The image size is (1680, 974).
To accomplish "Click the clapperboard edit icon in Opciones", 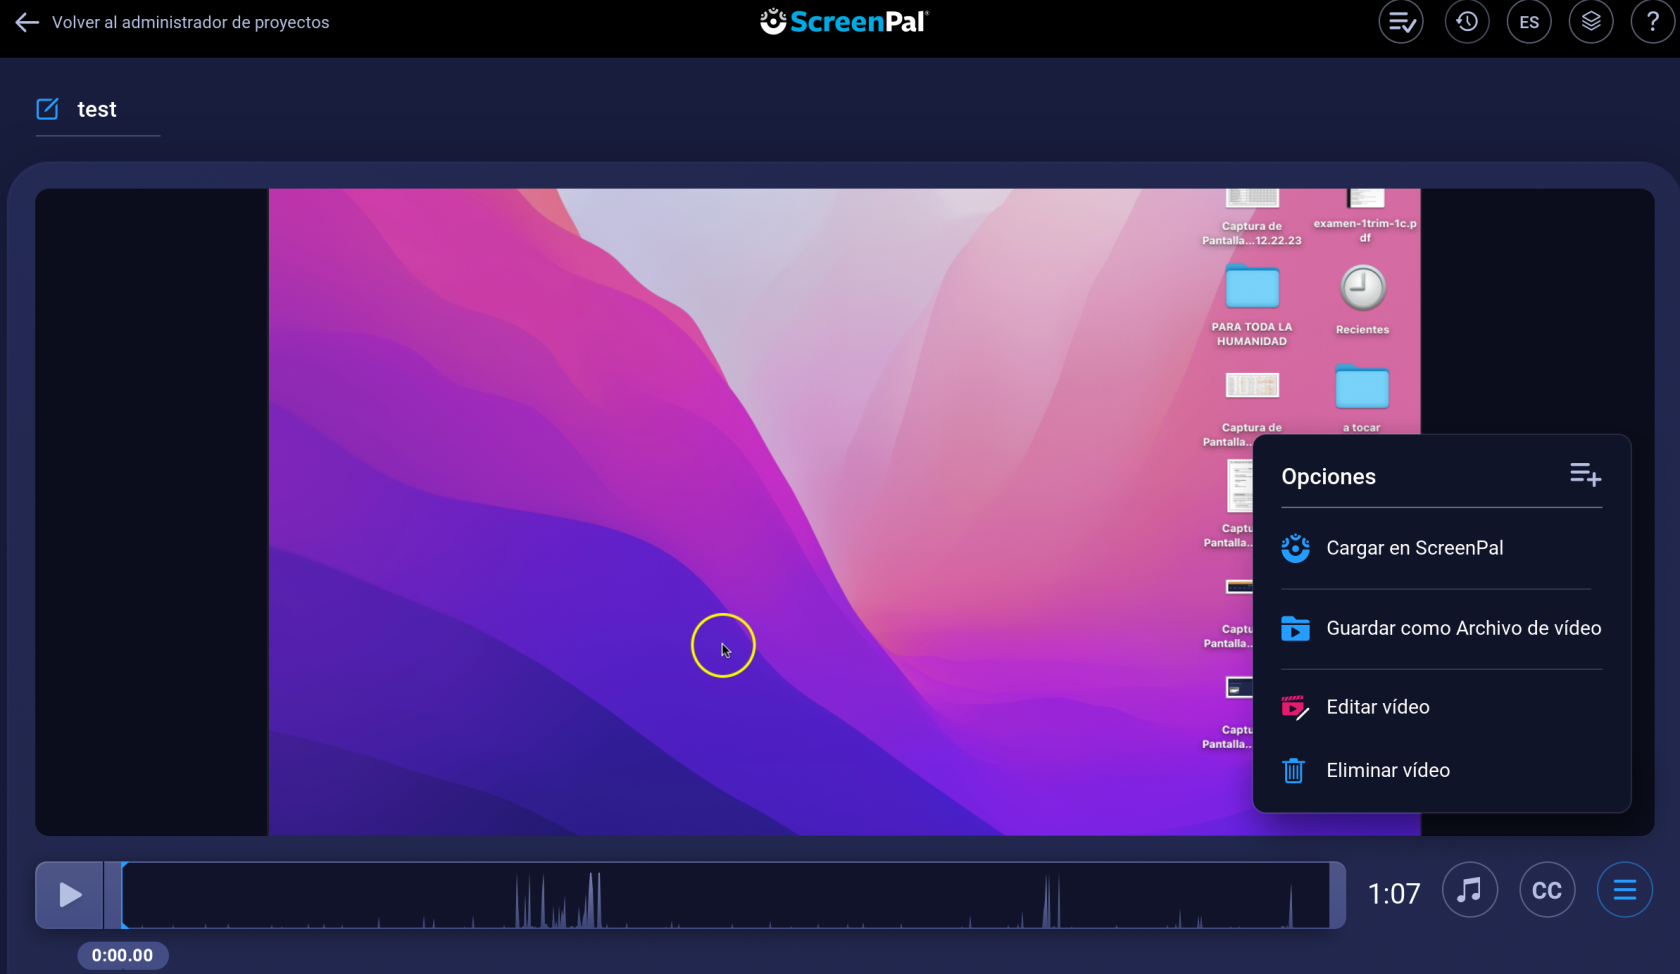I will click(1295, 707).
